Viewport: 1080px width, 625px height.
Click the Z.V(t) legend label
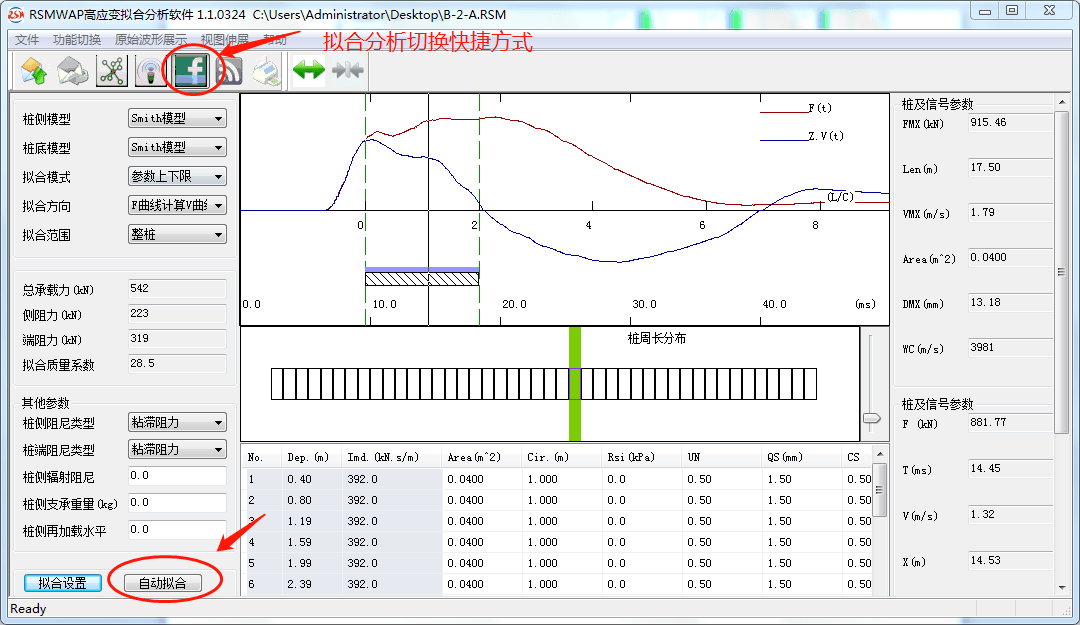[826, 136]
